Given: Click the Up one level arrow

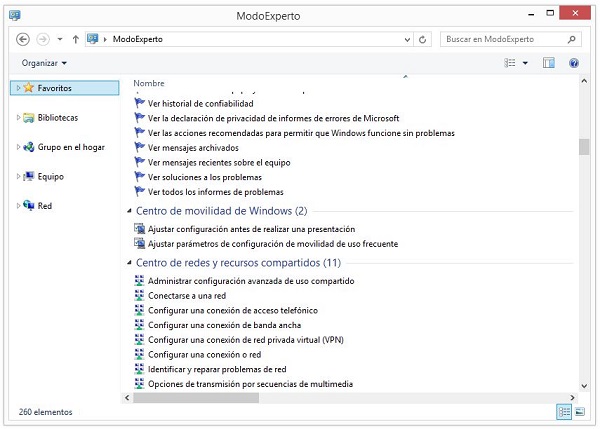Looking at the screenshot, I should pos(76,39).
